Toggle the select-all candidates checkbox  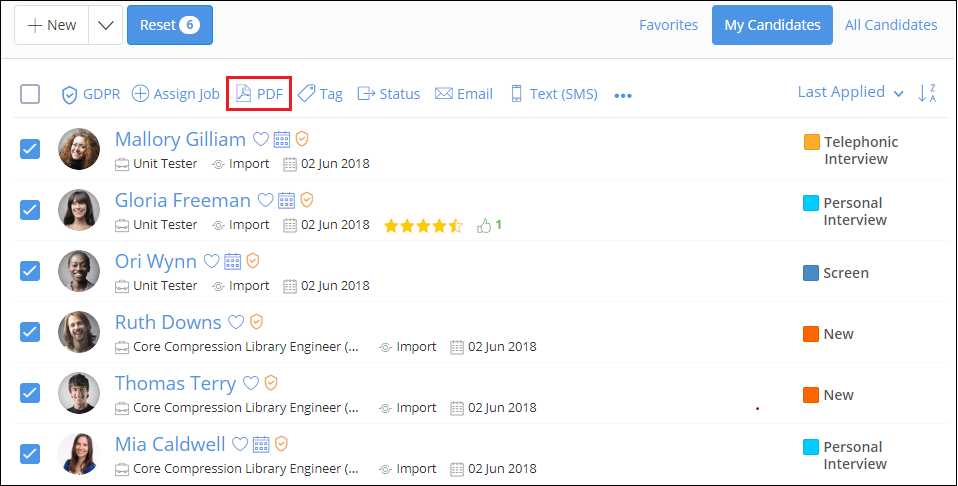[x=30, y=94]
